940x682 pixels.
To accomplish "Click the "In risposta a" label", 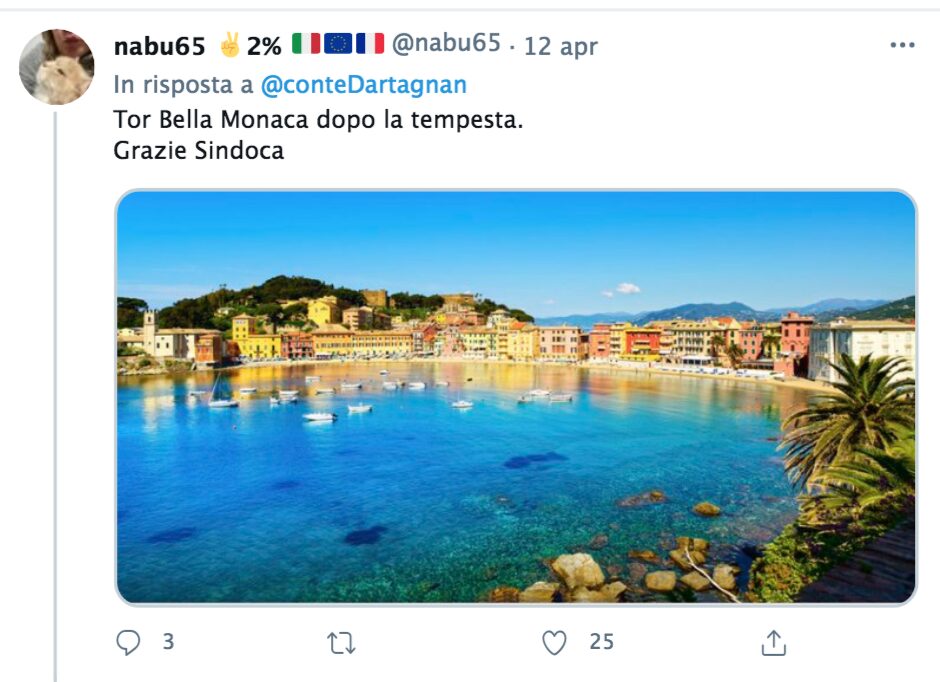I will (x=183, y=85).
